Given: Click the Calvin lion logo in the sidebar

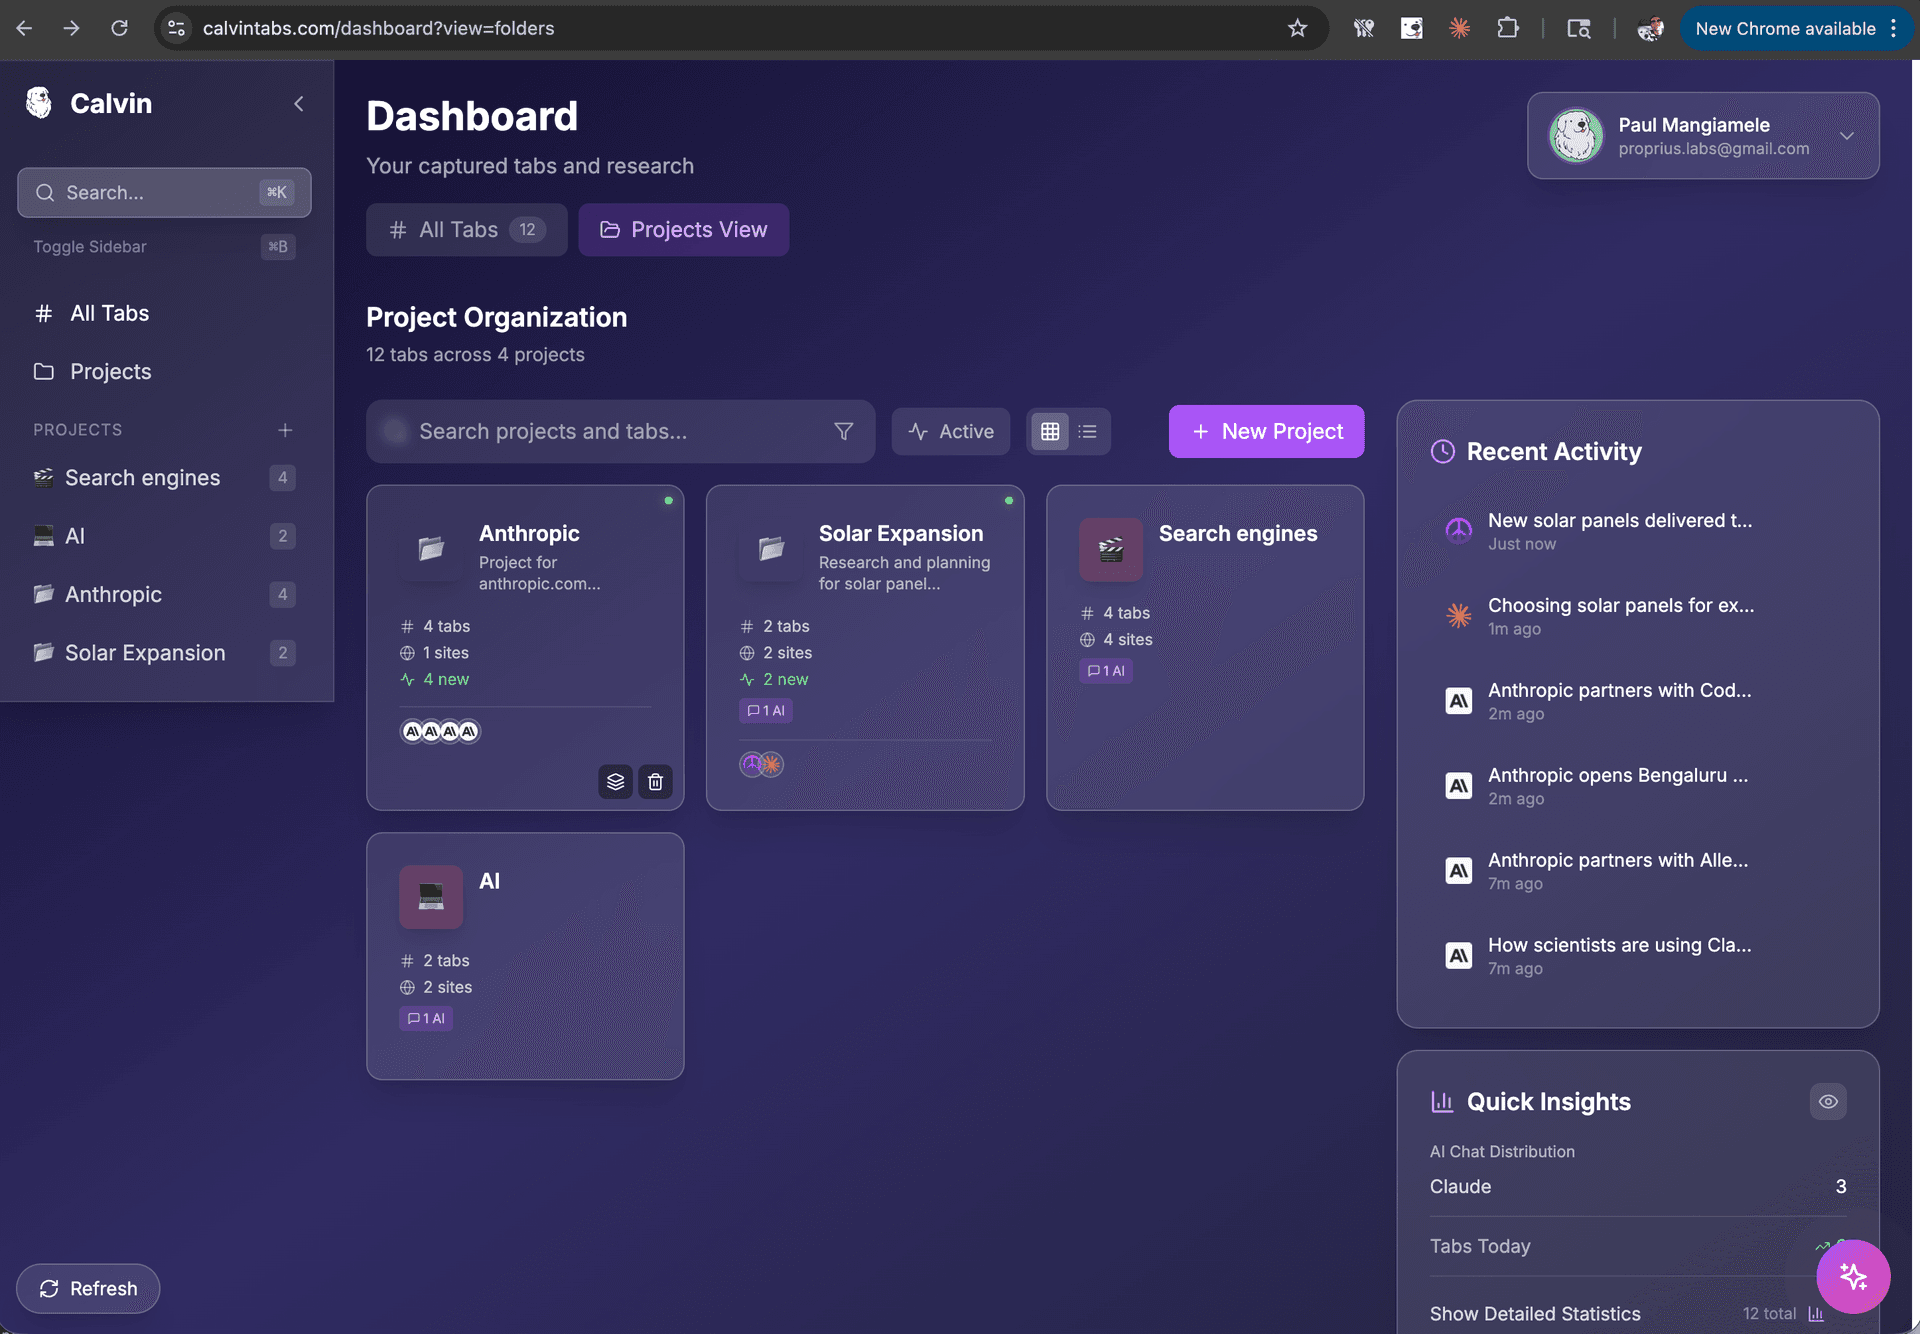Looking at the screenshot, I should 38,103.
